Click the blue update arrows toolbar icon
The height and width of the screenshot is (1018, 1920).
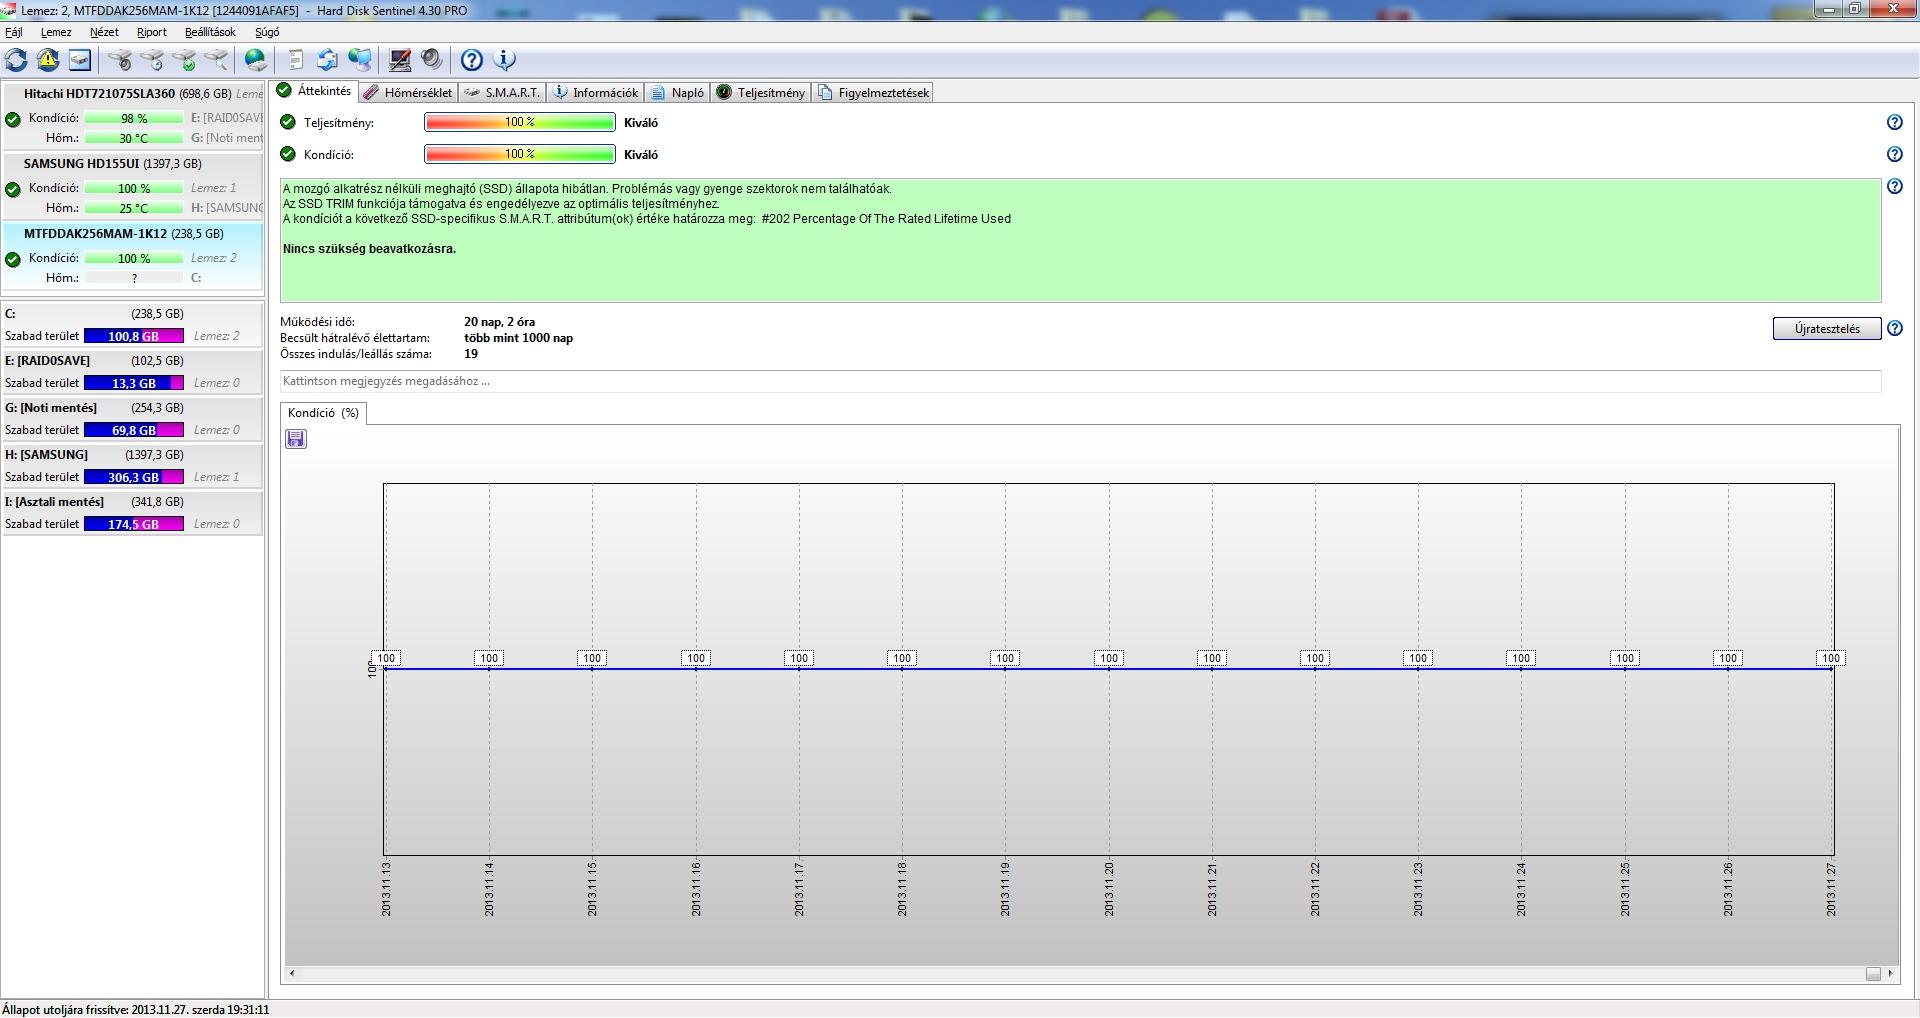[x=328, y=60]
